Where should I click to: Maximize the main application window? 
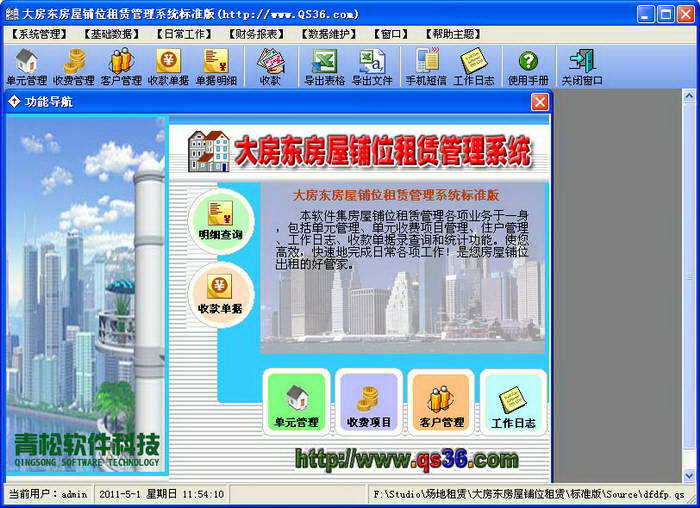[665, 14]
